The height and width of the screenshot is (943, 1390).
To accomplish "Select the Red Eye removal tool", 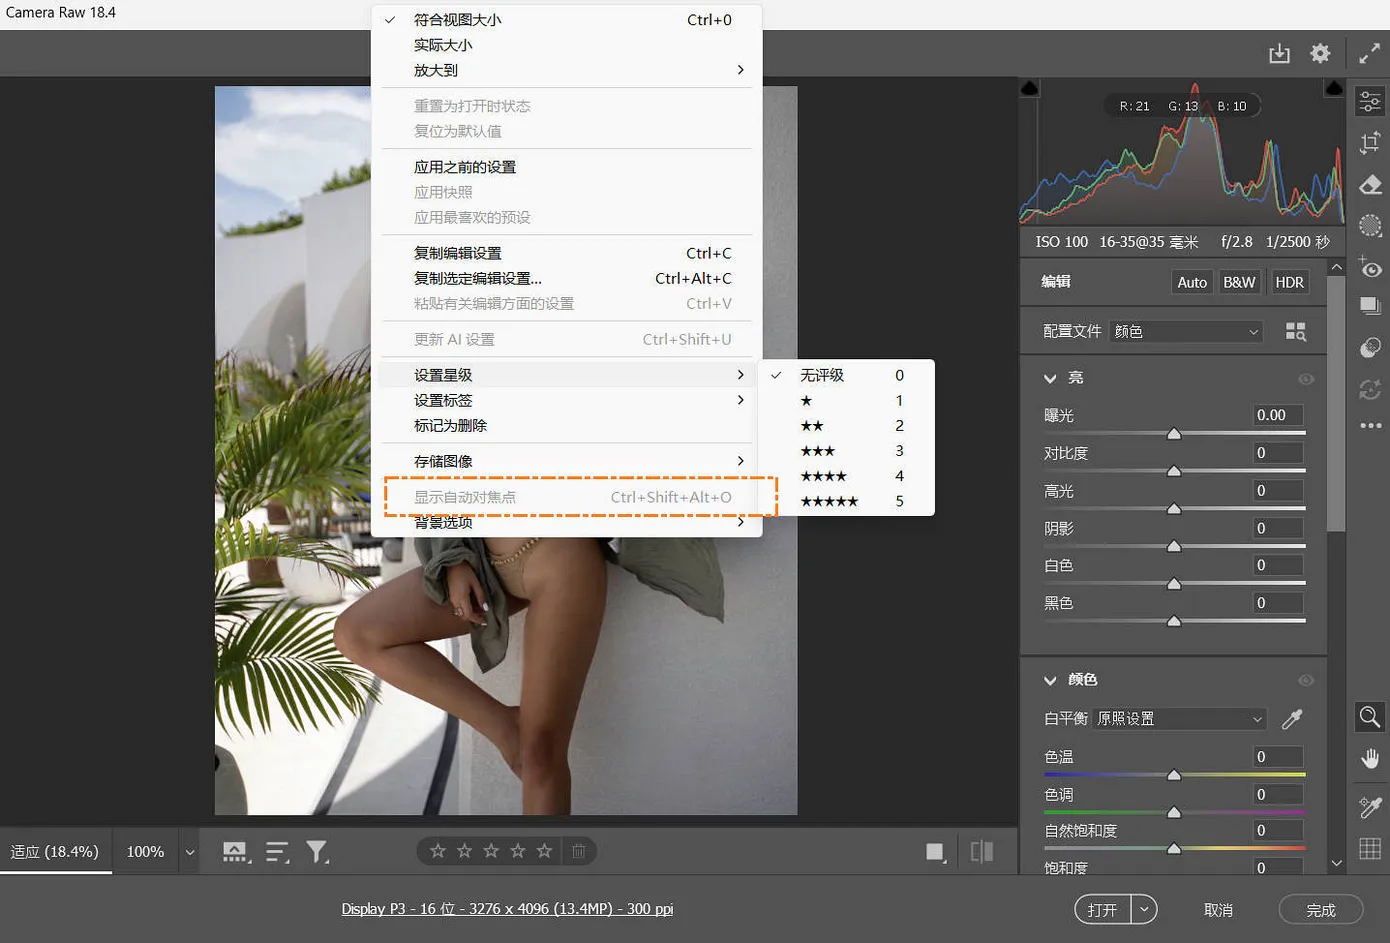I will click(x=1370, y=268).
